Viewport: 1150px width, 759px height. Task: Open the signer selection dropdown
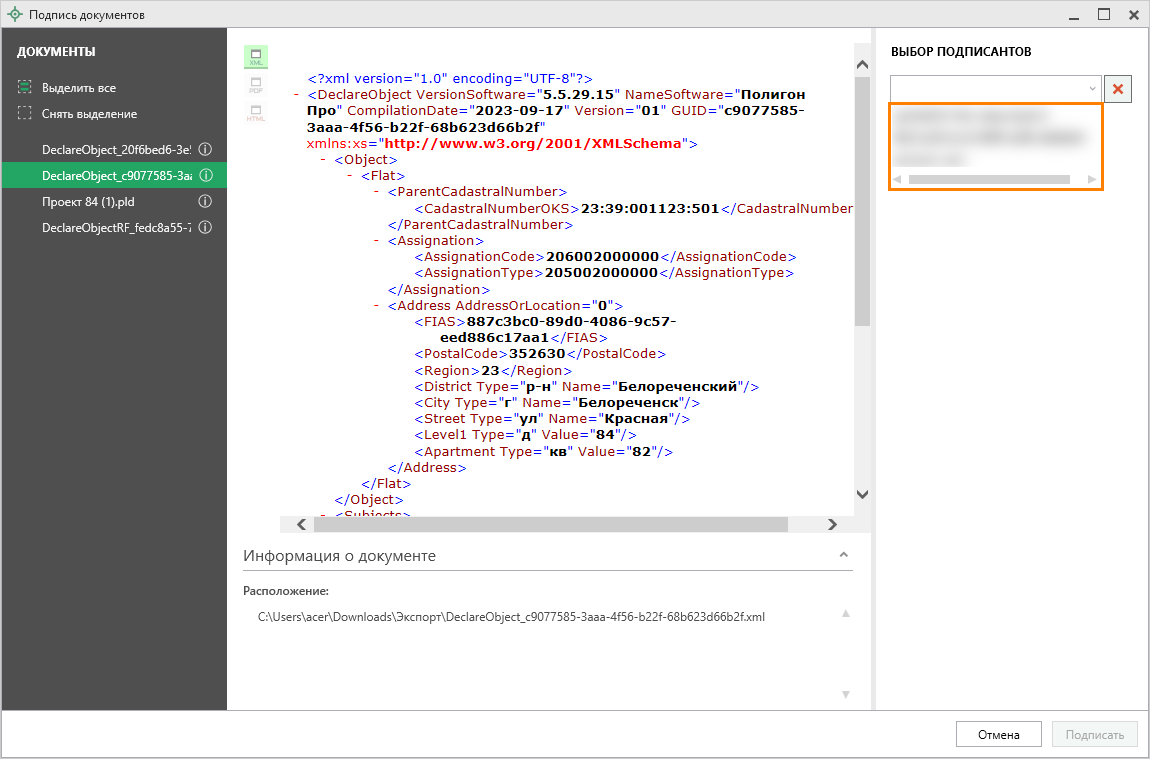1092,89
